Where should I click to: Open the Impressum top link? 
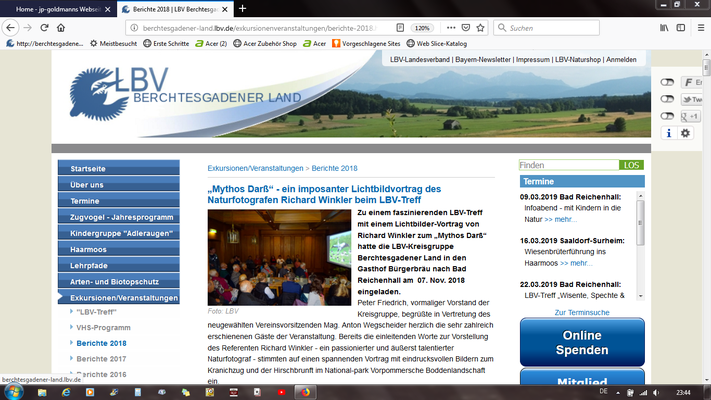(532, 59)
